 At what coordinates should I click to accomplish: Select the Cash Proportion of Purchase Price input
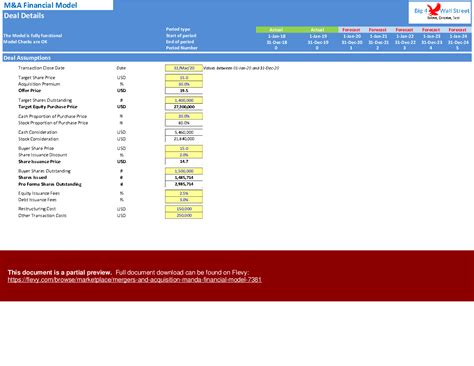click(184, 116)
